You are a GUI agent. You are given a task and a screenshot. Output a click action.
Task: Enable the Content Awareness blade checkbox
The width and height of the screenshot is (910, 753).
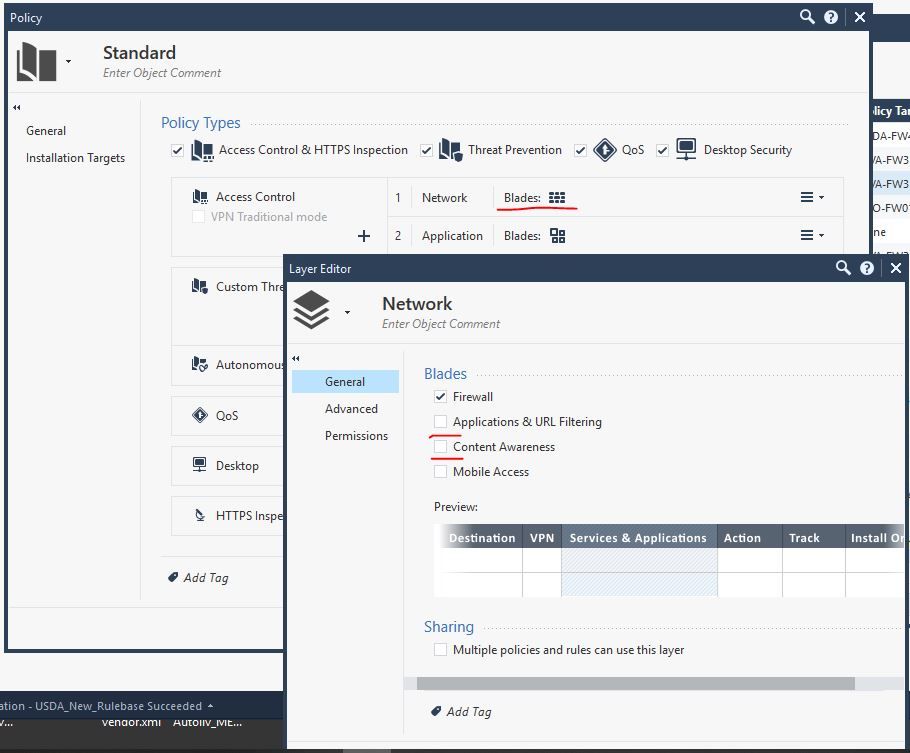(x=441, y=447)
